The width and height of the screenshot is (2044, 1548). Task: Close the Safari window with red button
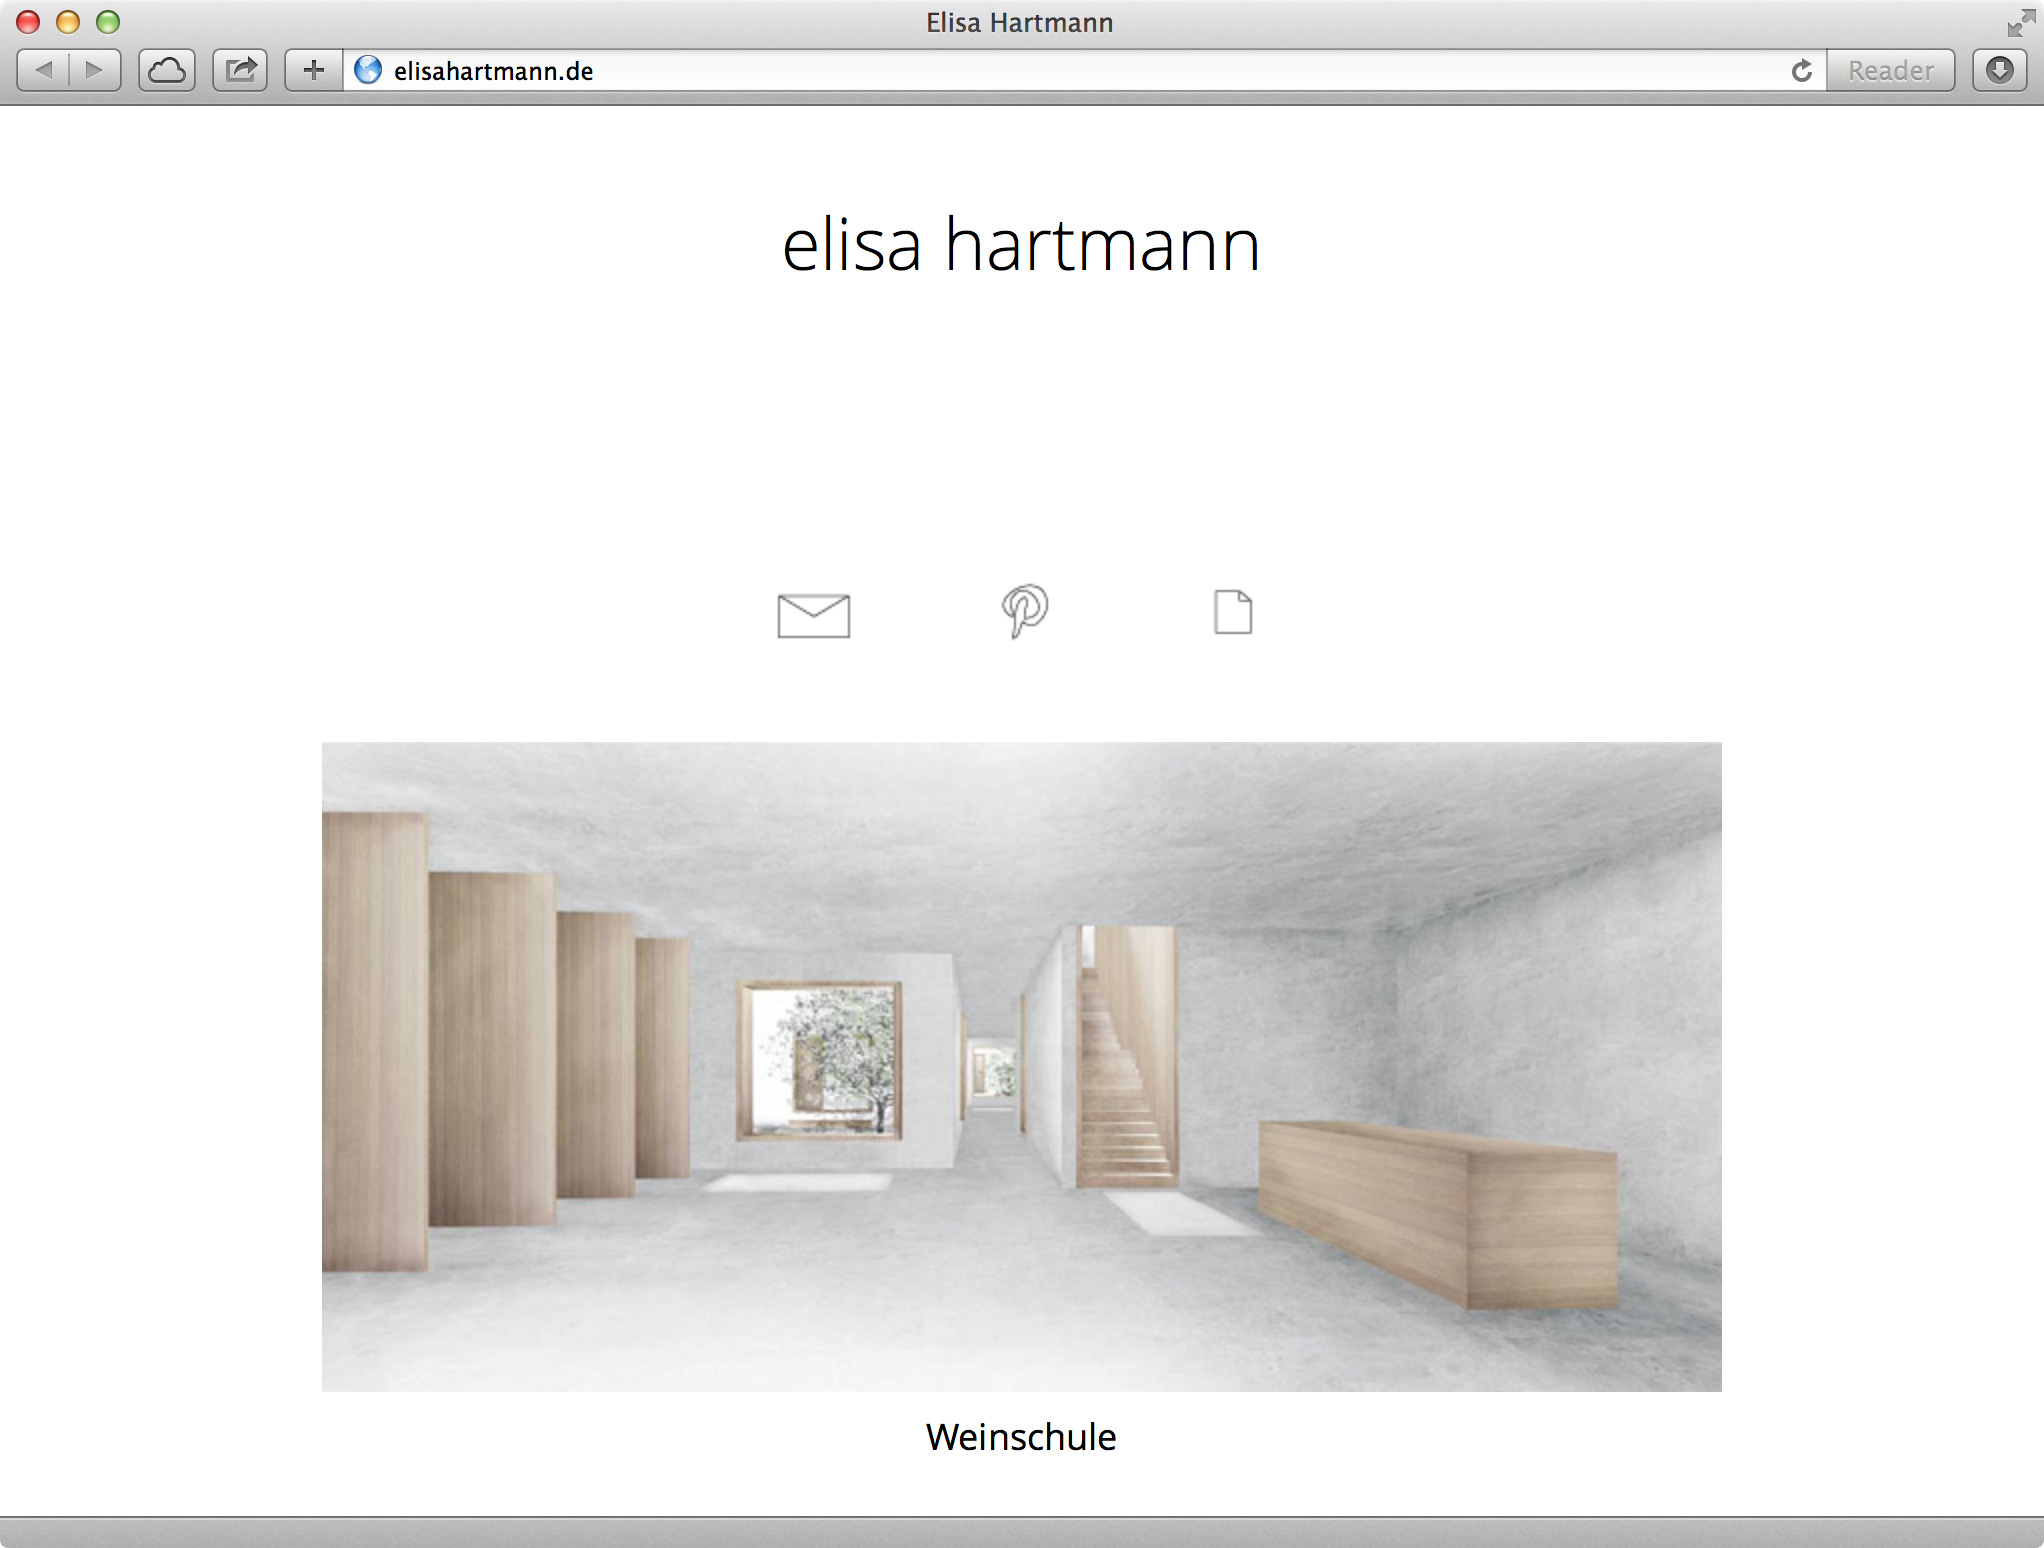click(x=28, y=22)
